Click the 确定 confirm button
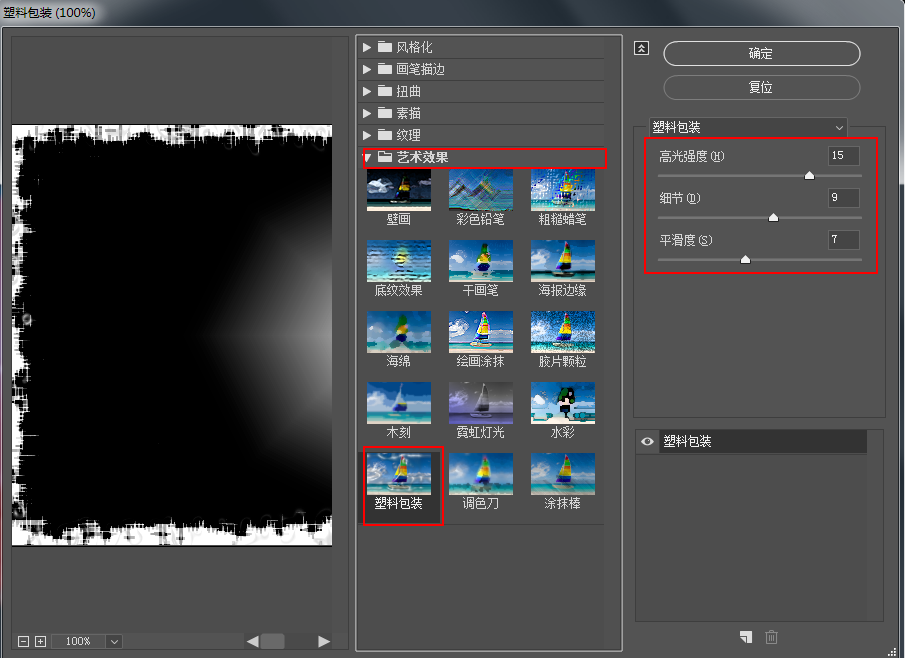 click(761, 53)
